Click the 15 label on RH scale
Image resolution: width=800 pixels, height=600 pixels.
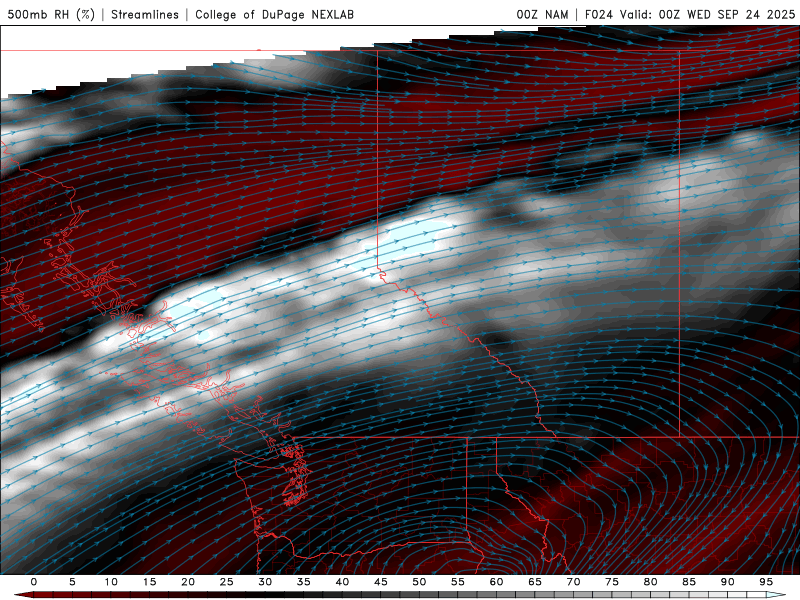tap(149, 582)
